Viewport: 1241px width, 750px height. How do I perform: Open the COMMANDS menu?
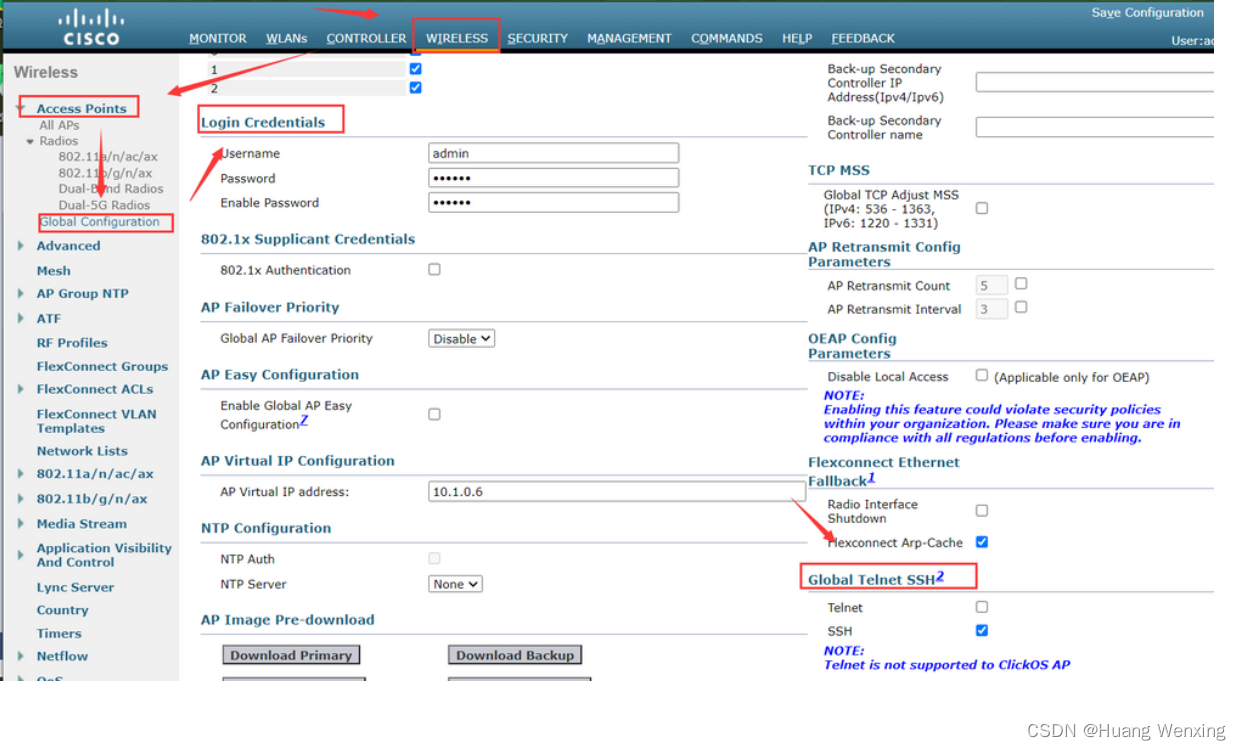coord(727,38)
